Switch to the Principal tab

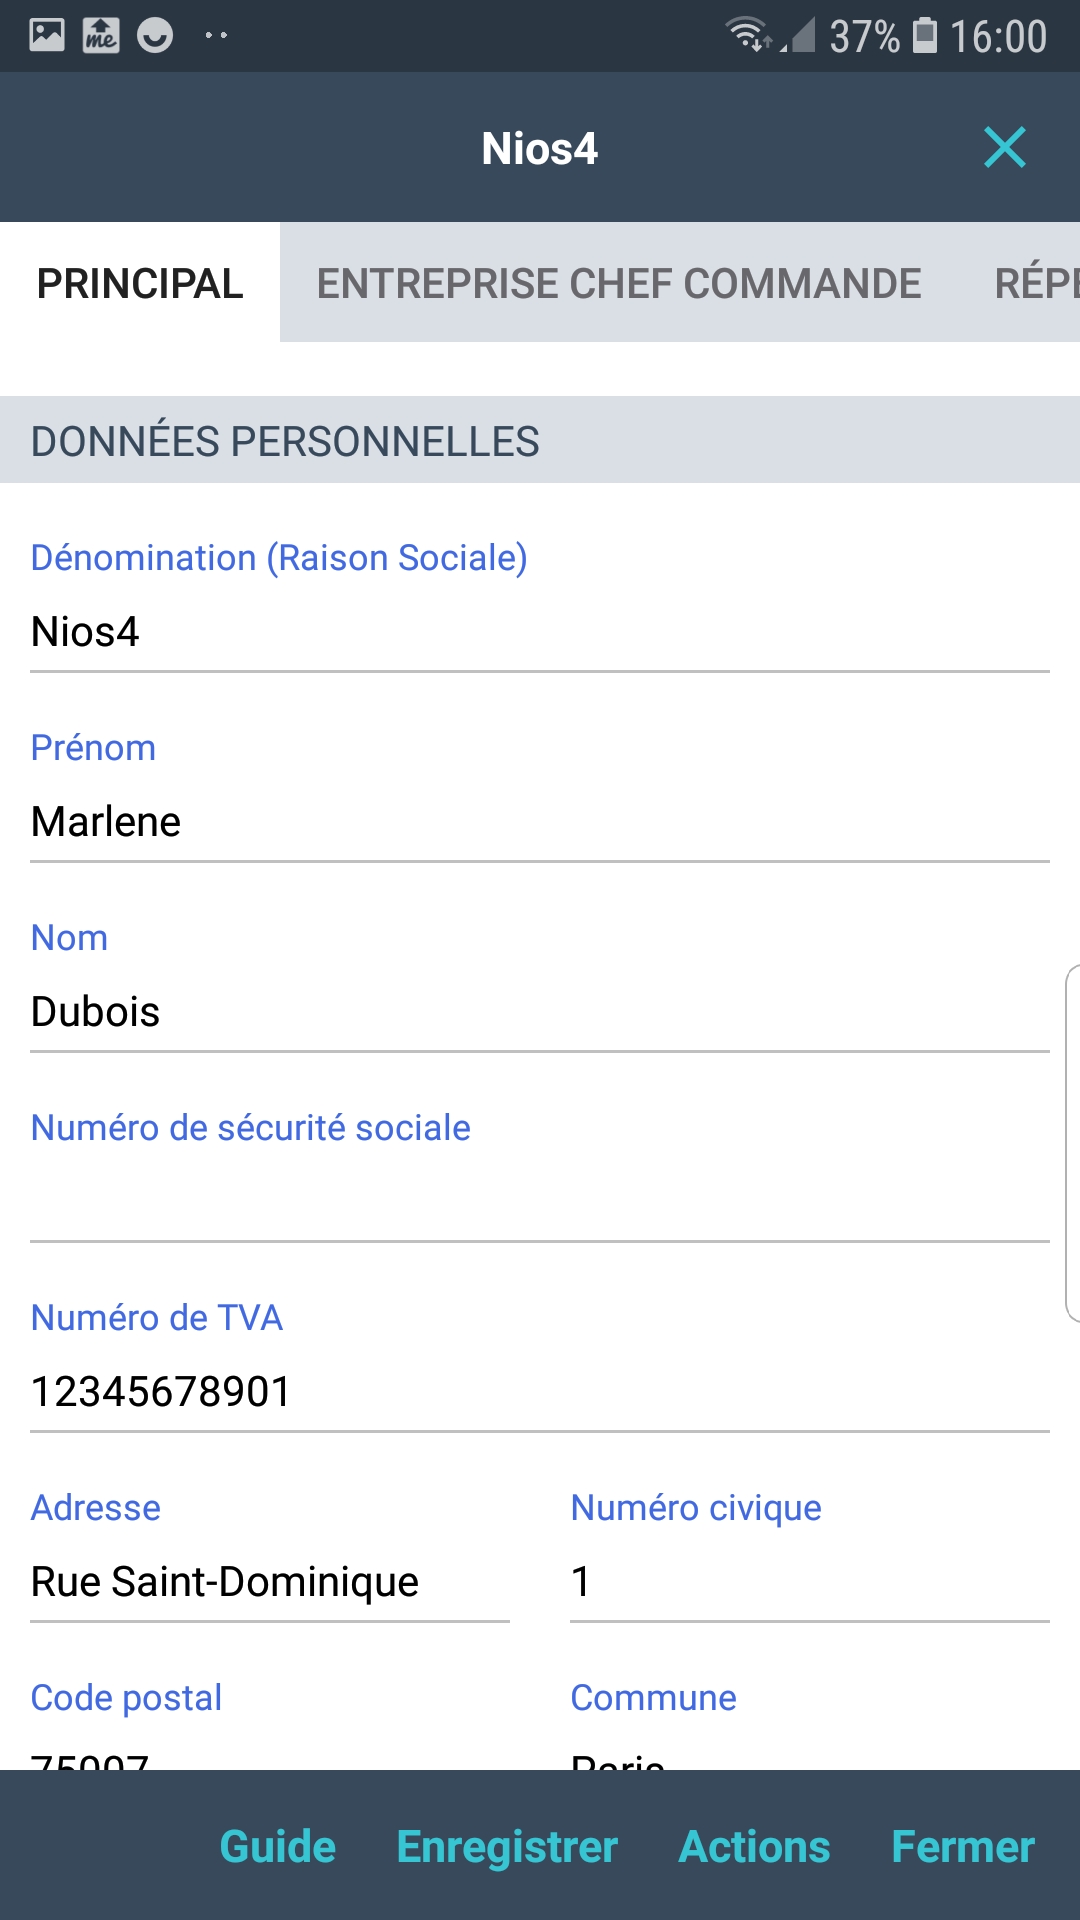pyautogui.click(x=140, y=283)
